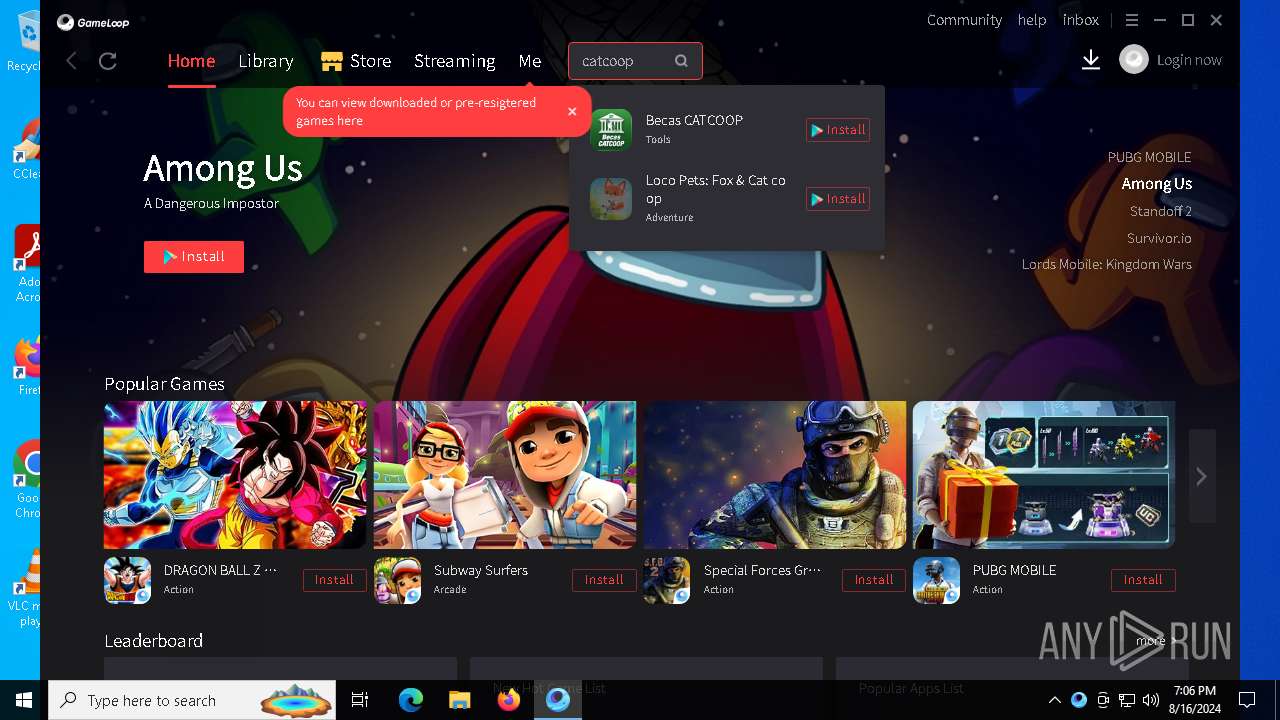Open the network tray icon
1280x720 pixels.
(x=1127, y=700)
